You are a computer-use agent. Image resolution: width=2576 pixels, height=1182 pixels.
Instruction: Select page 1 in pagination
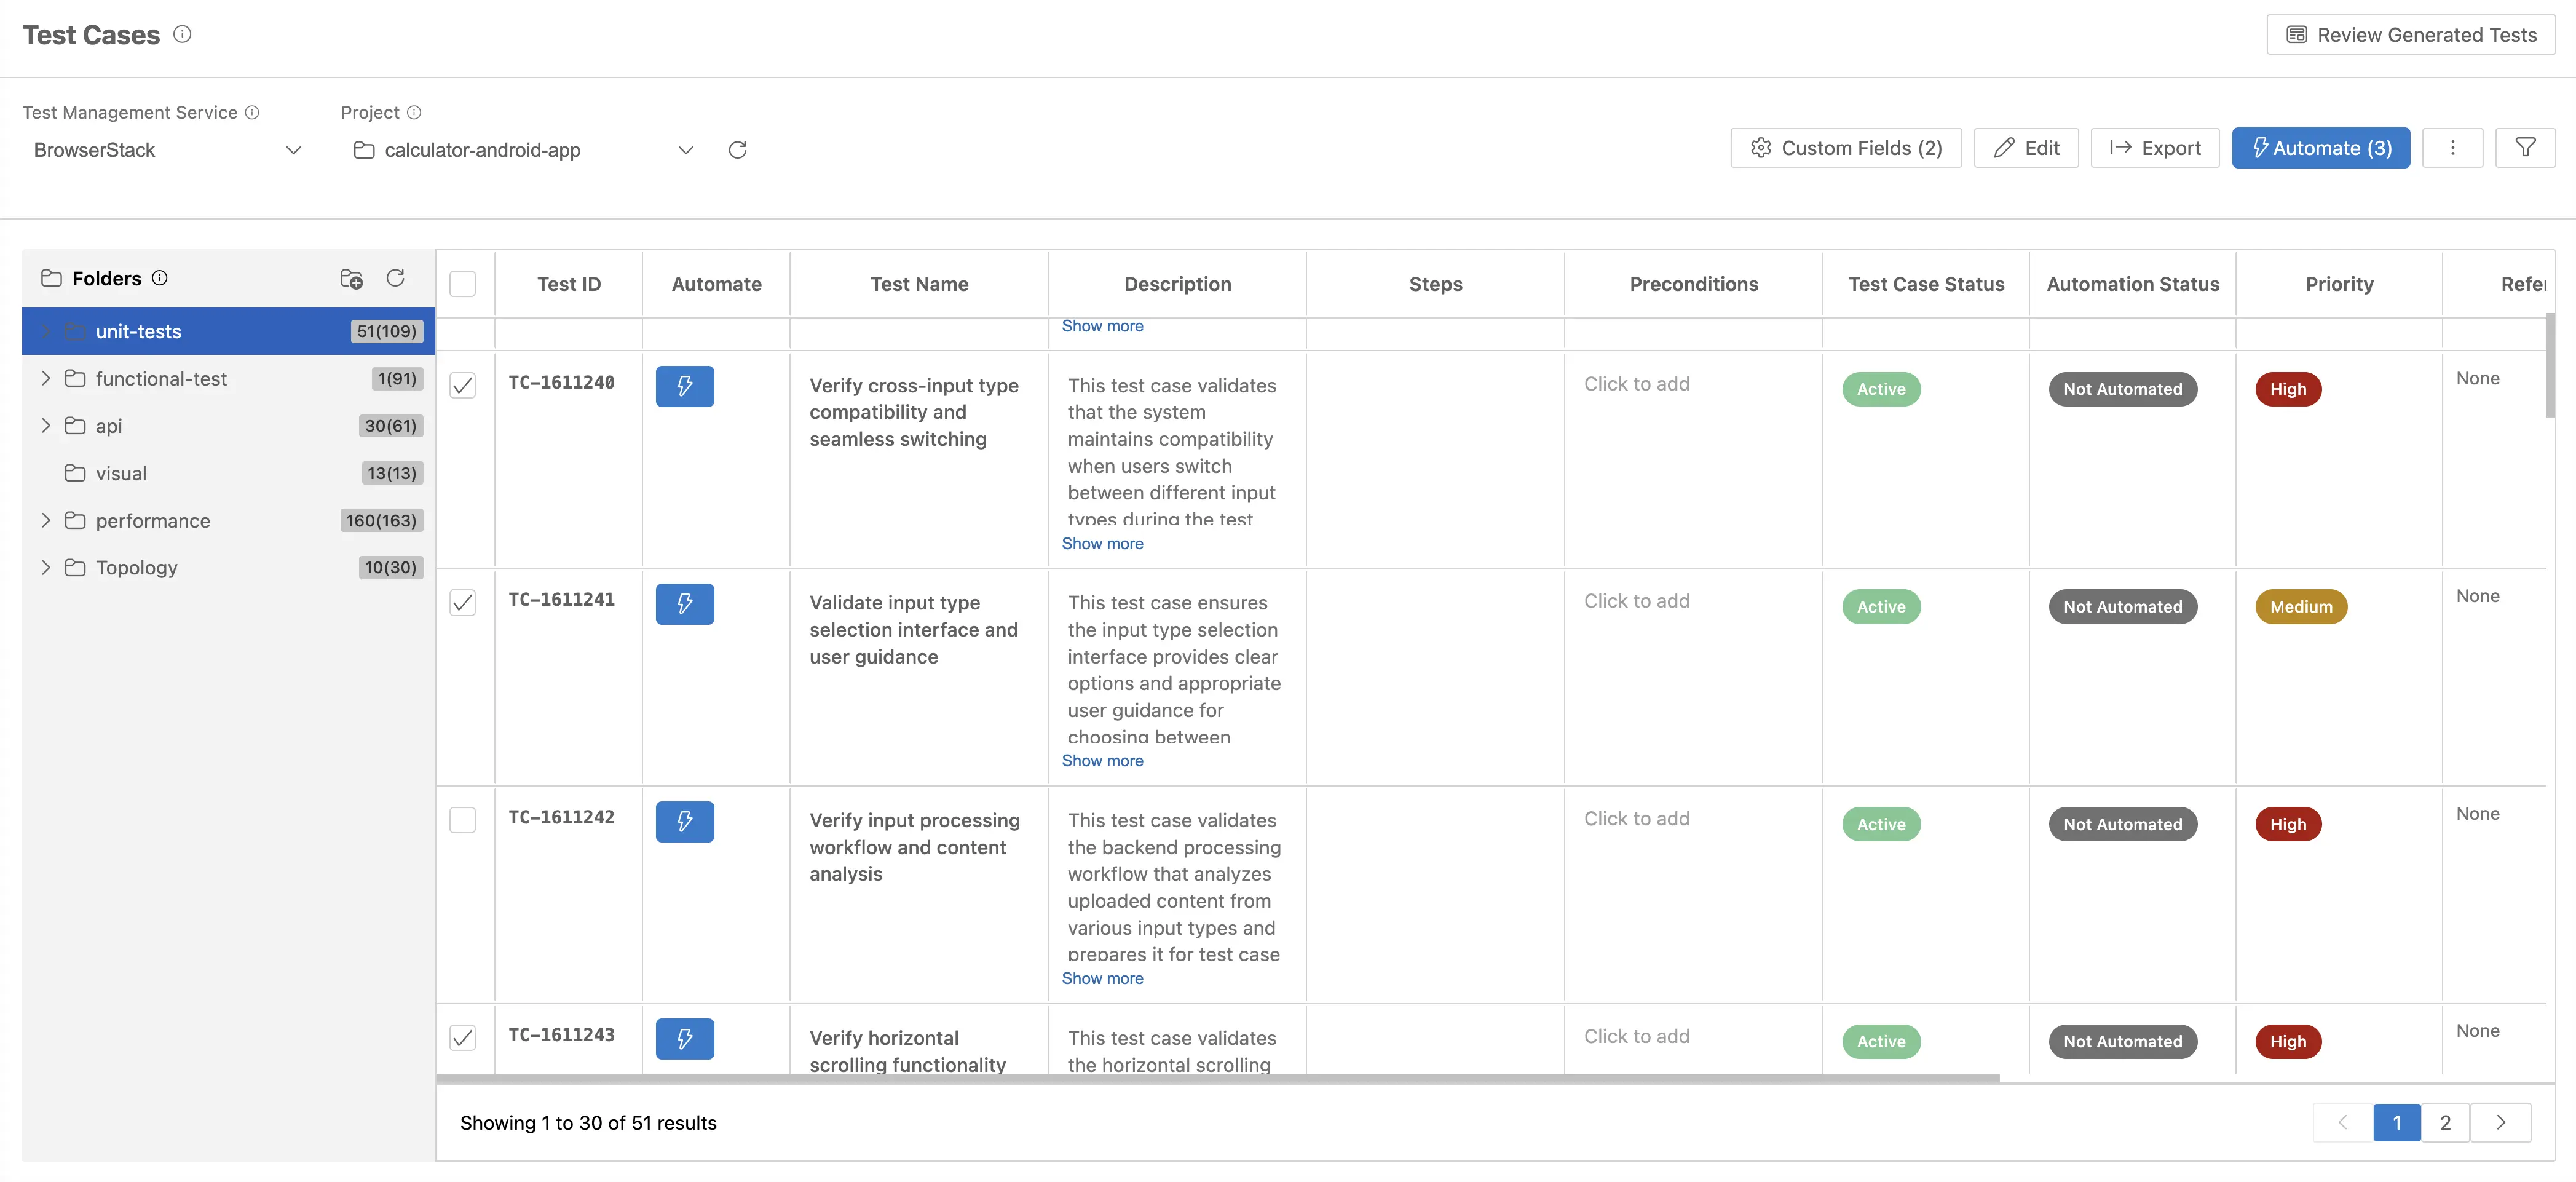2397,1122
